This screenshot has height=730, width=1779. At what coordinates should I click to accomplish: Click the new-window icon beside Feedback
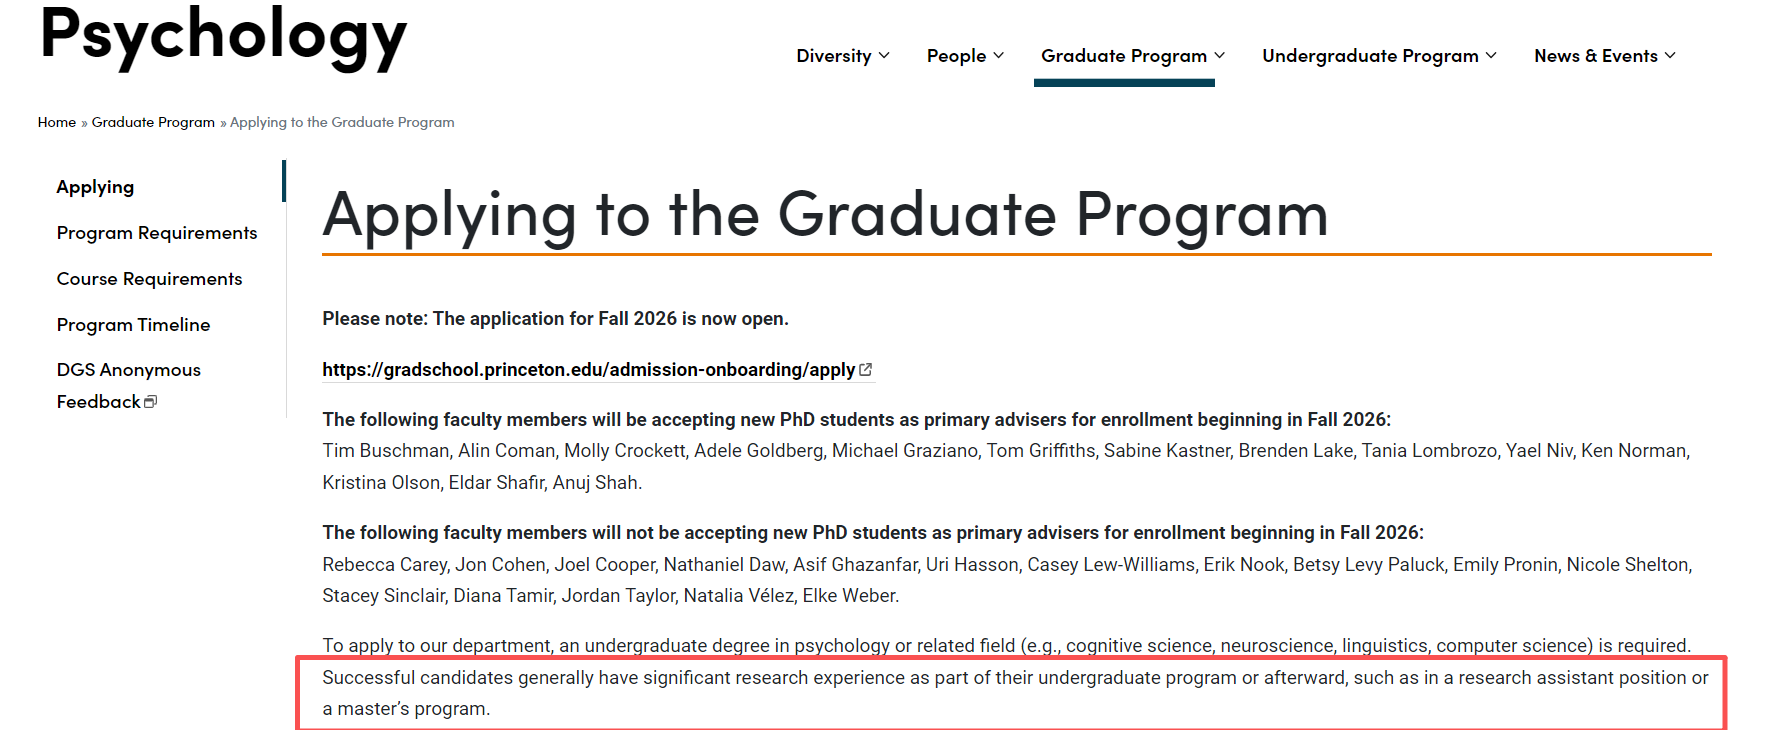(x=151, y=402)
